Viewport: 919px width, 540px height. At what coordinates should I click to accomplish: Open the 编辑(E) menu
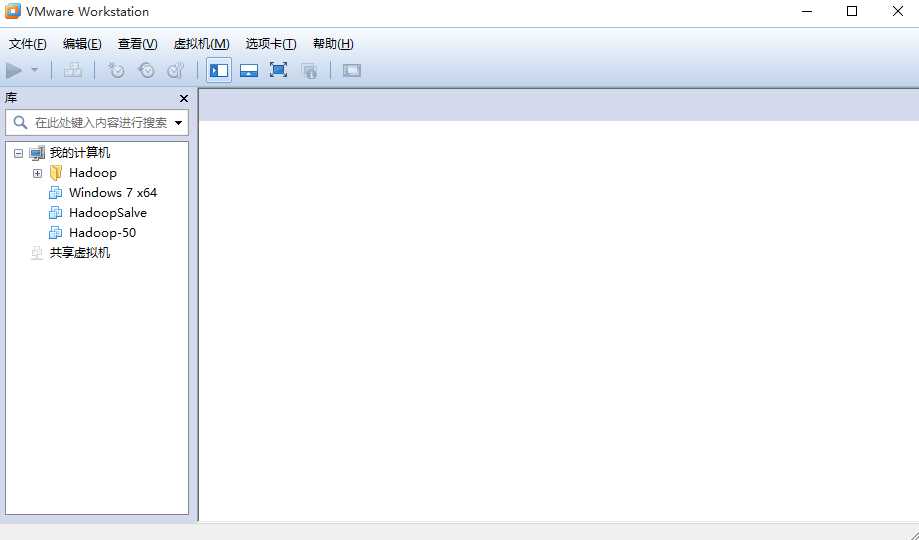pyautogui.click(x=82, y=44)
